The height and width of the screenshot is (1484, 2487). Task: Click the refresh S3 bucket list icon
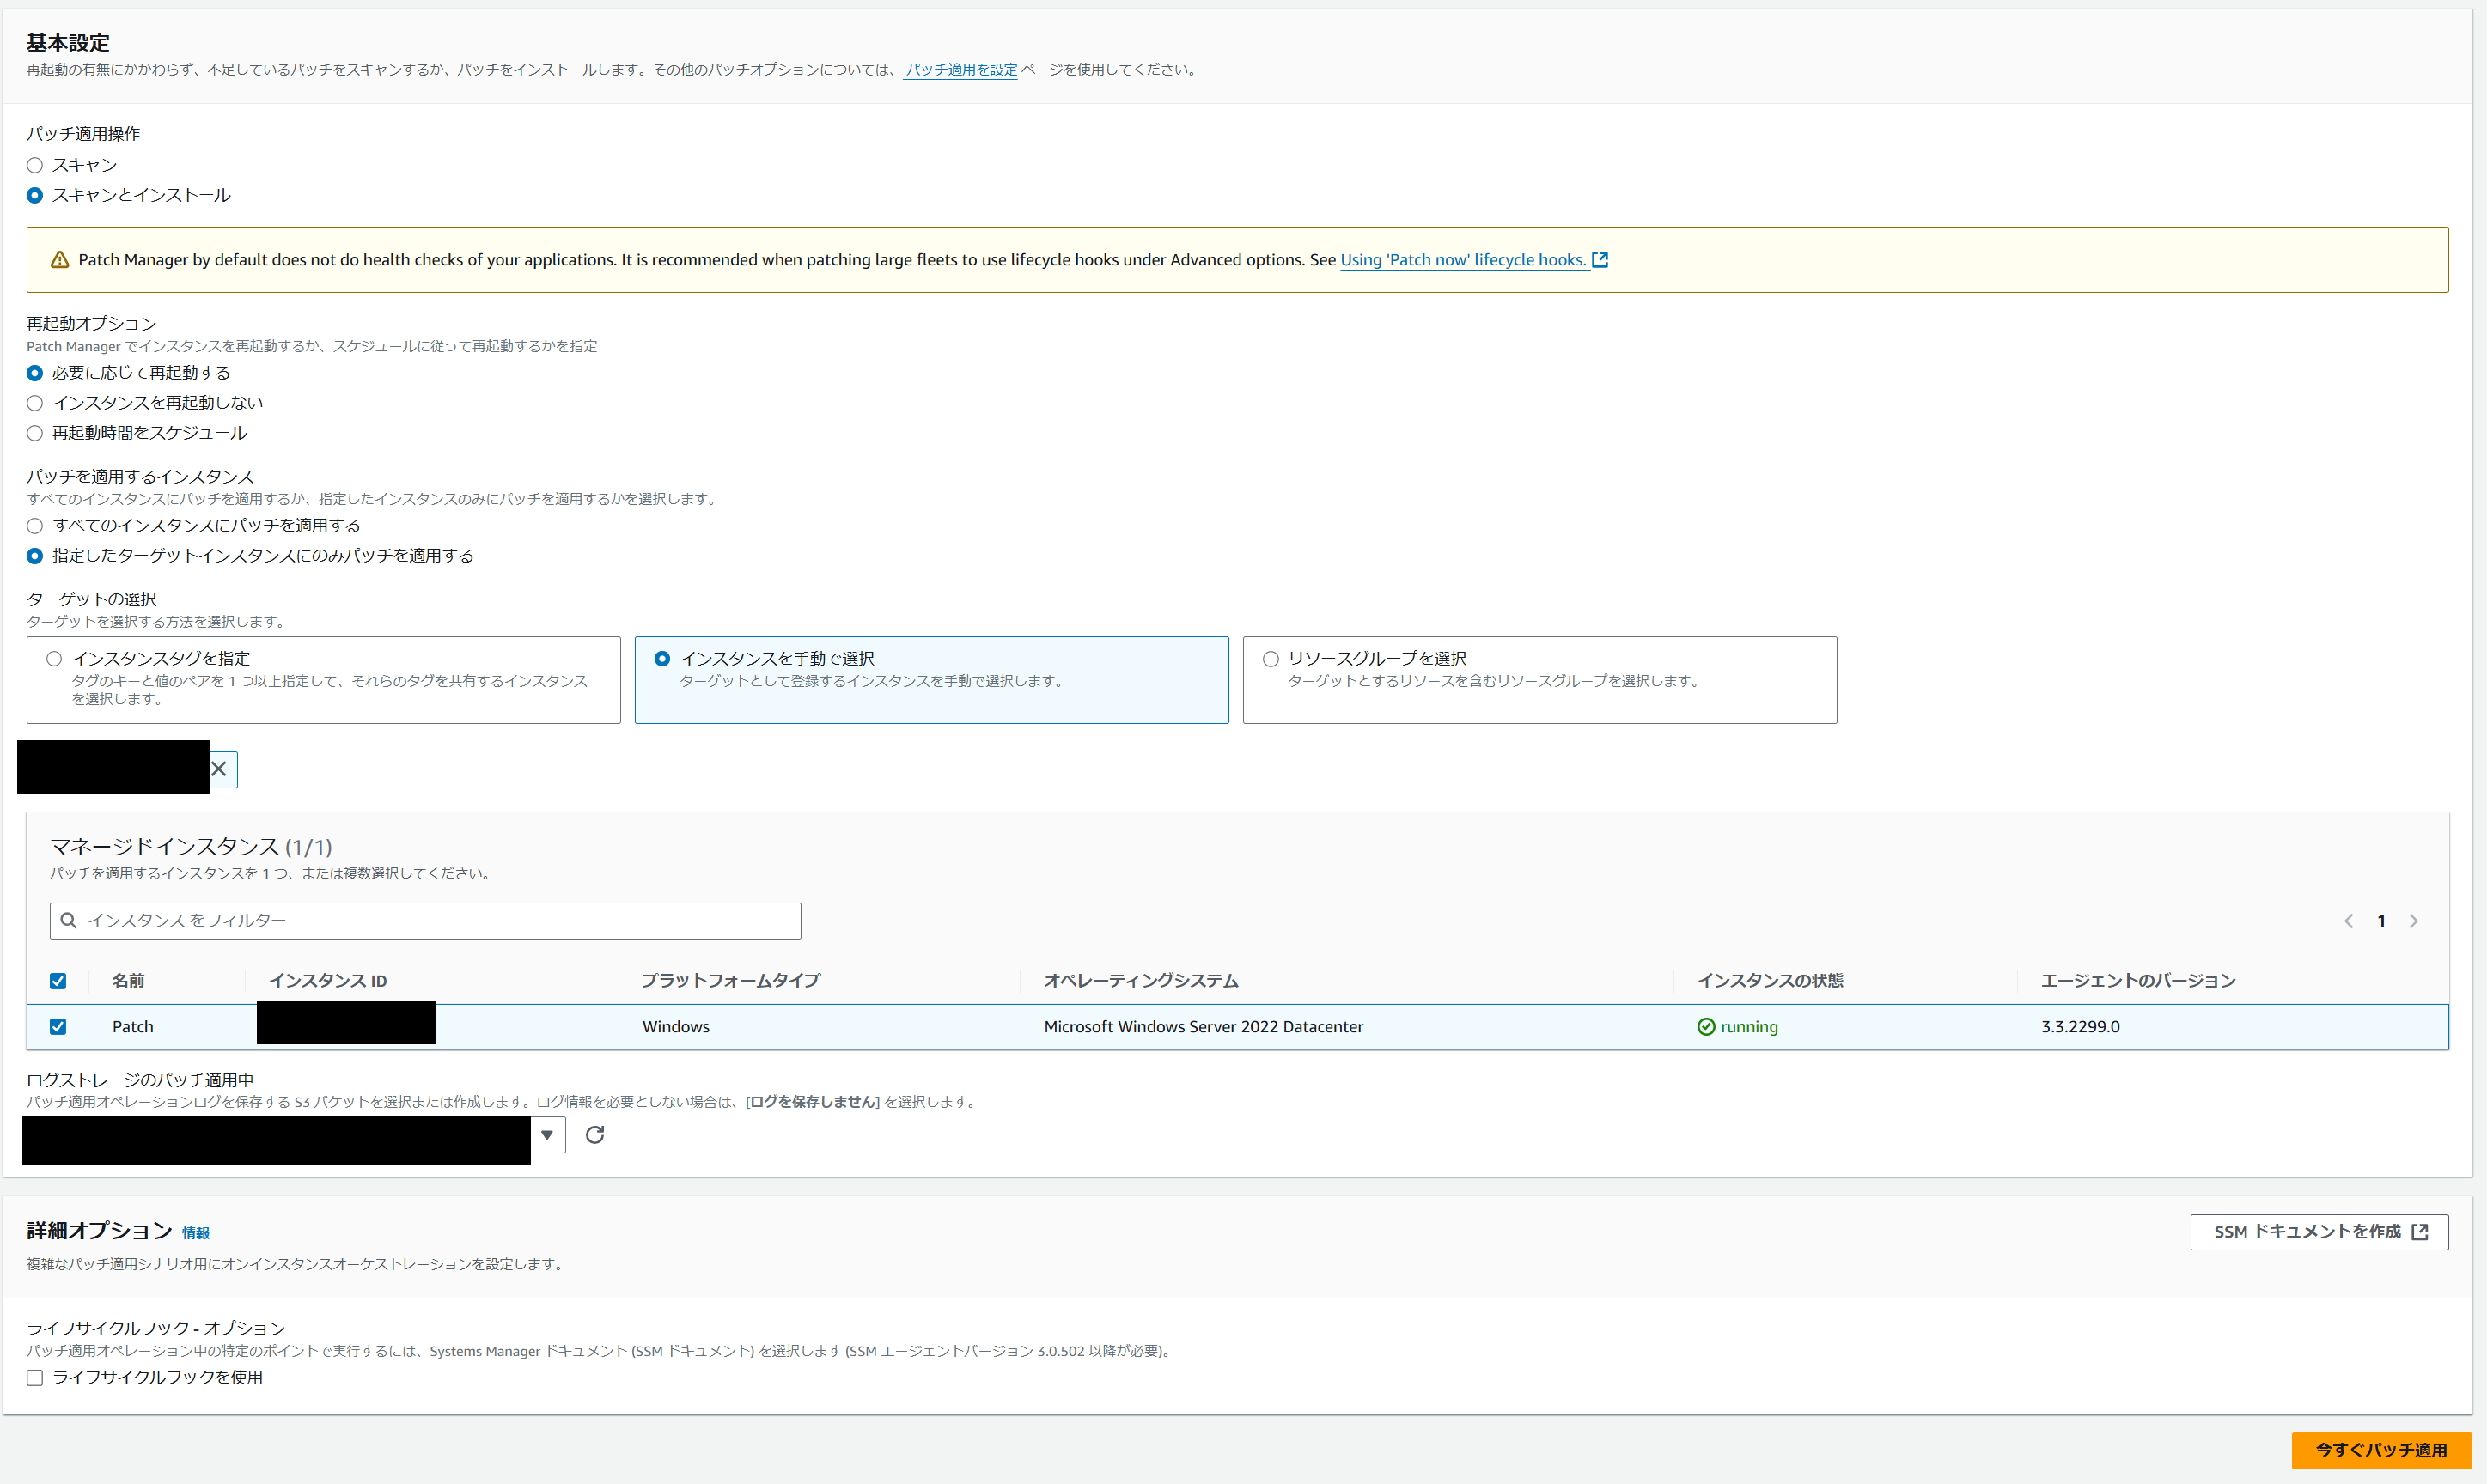coord(594,1135)
